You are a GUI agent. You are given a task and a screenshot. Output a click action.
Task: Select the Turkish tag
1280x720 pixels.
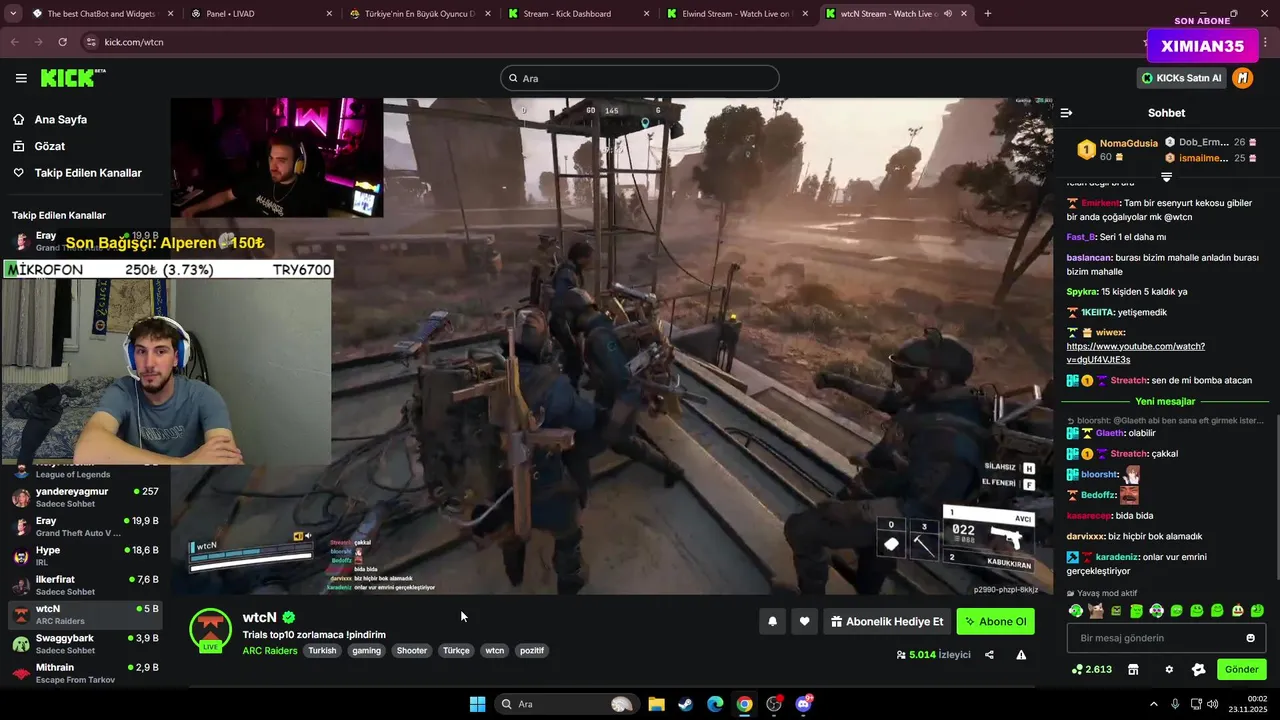322,651
